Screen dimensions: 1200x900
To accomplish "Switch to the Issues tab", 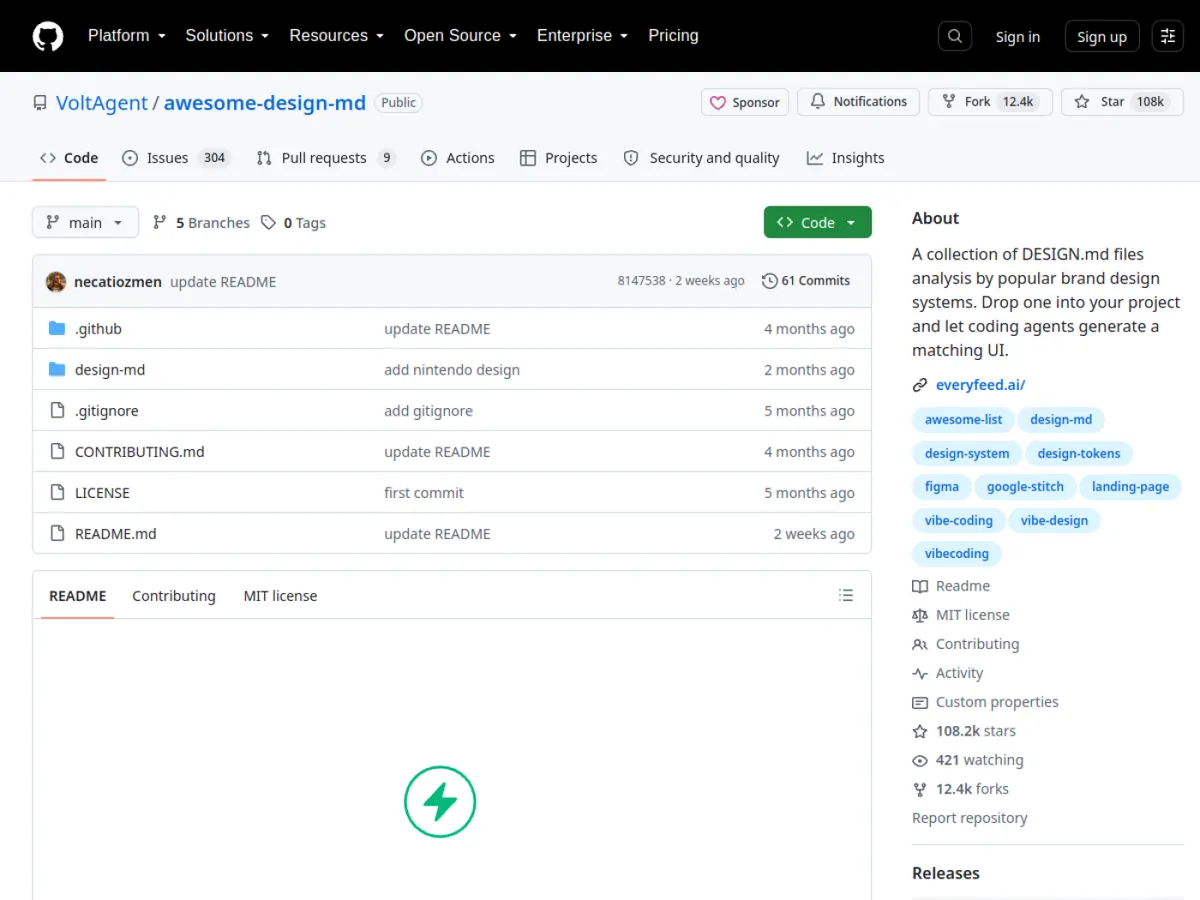I will point(176,158).
